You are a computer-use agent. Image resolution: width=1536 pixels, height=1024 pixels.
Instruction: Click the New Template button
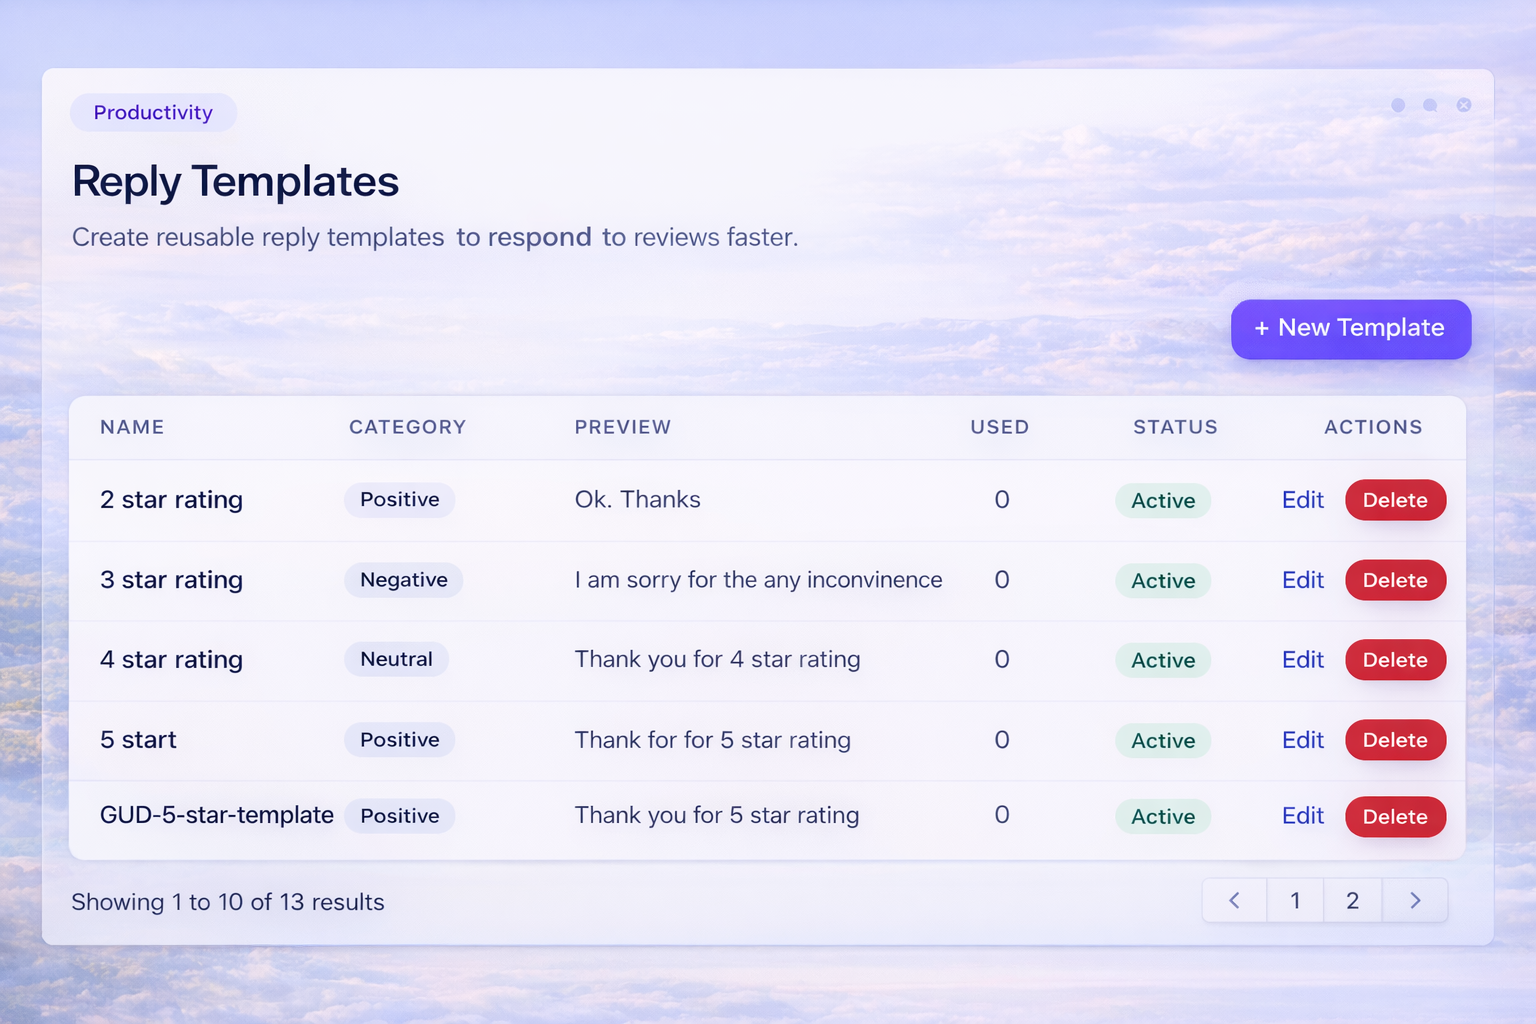(x=1350, y=329)
